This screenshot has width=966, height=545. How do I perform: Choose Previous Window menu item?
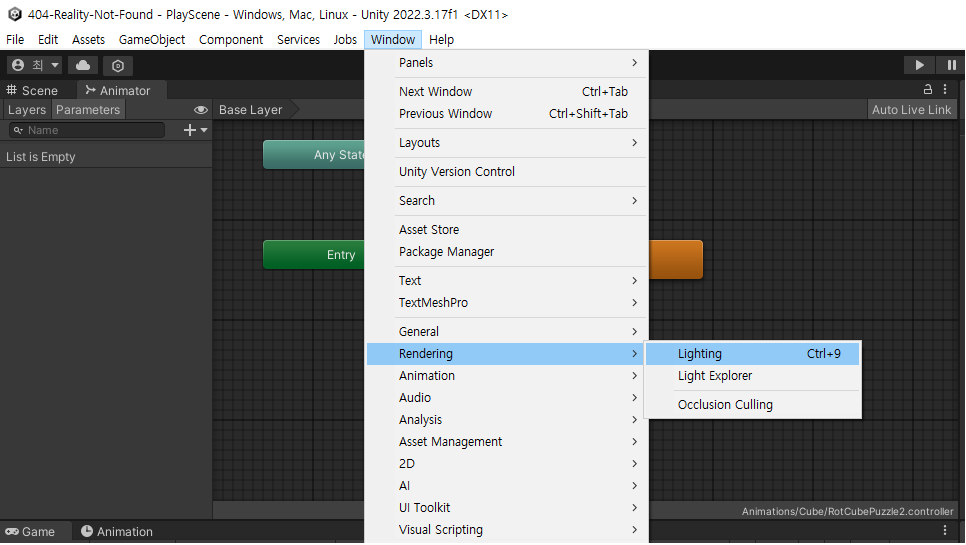coord(507,114)
